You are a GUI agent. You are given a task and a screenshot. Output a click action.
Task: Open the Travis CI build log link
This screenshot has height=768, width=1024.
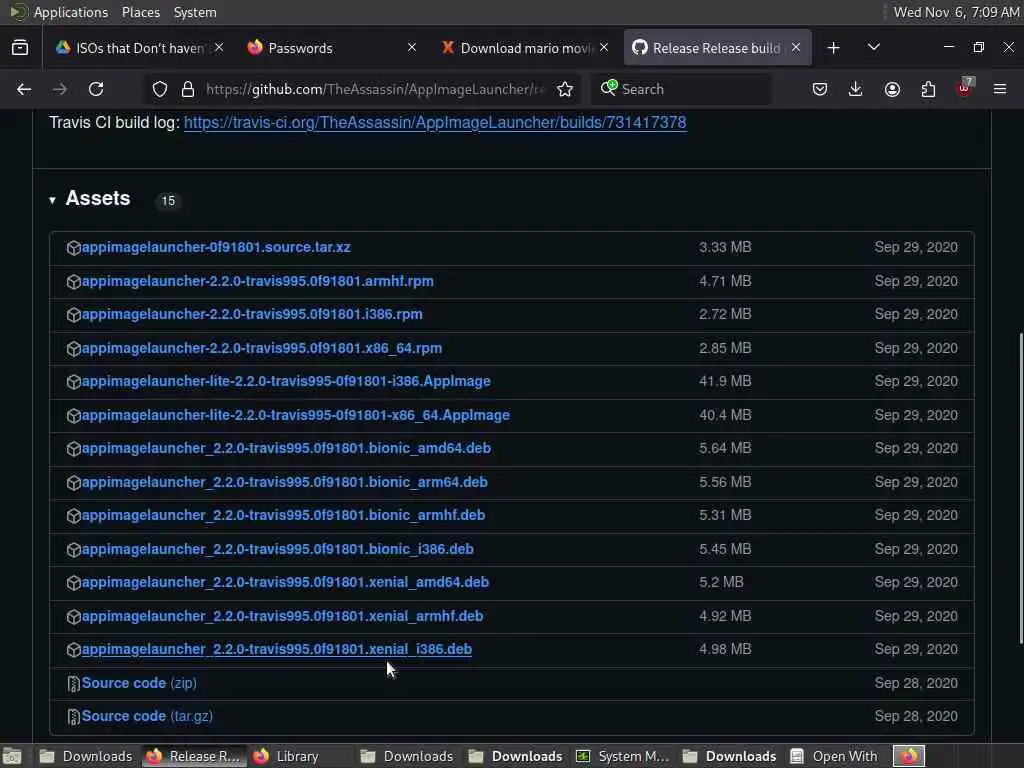pos(435,123)
